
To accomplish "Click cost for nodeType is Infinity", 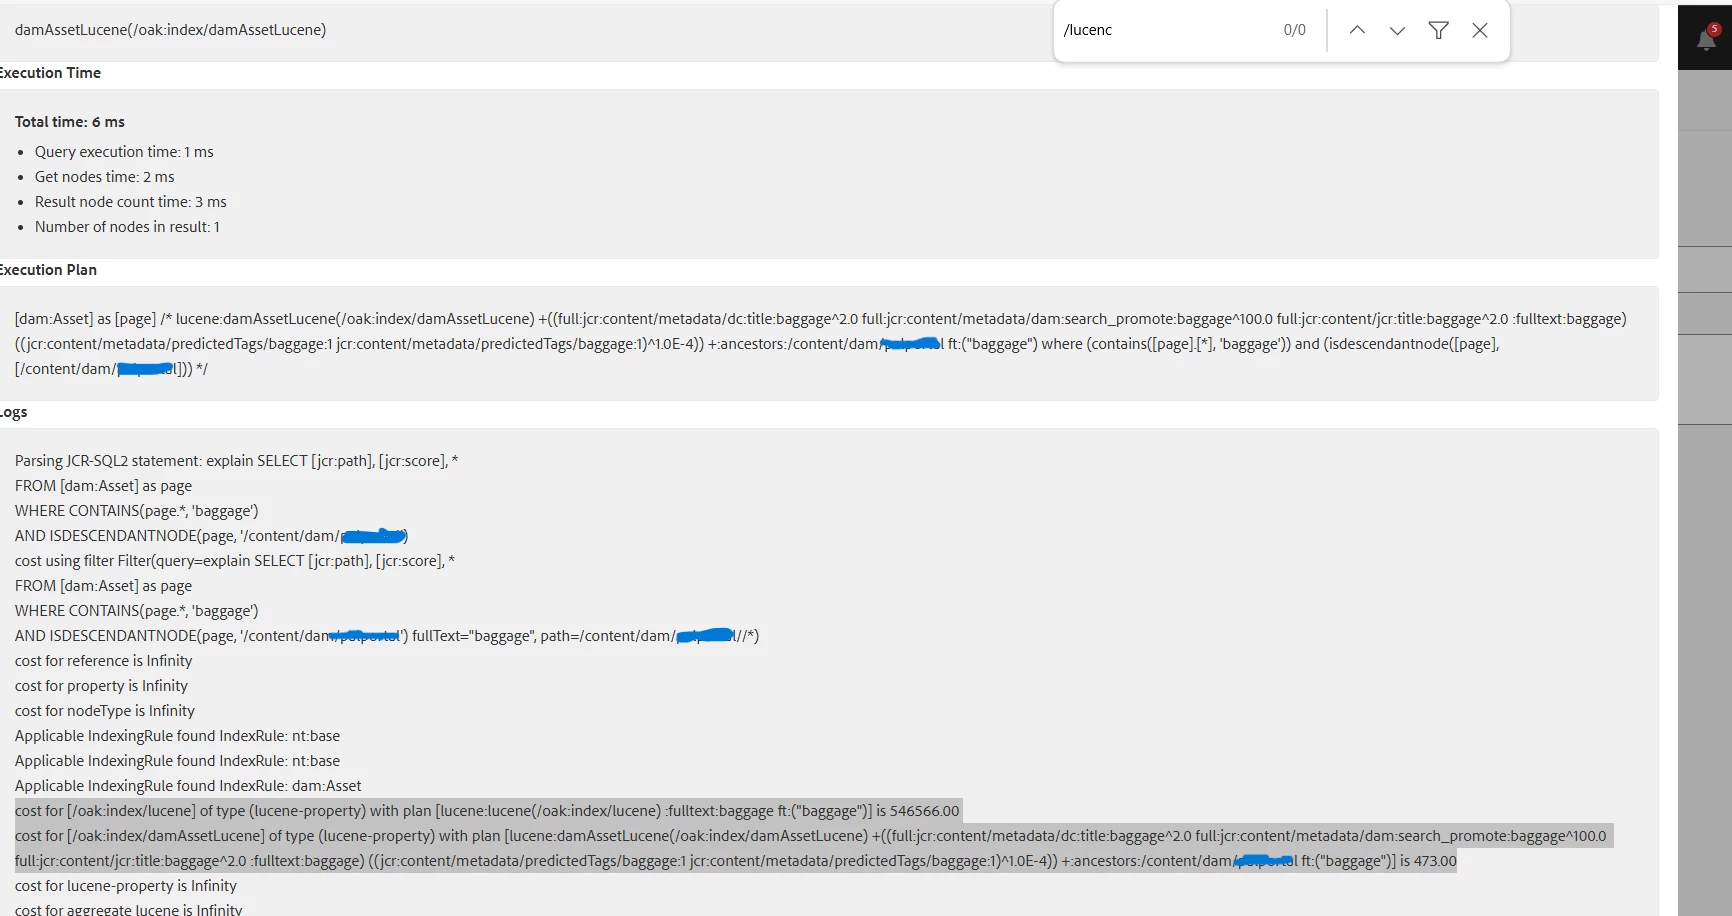I will [105, 711].
